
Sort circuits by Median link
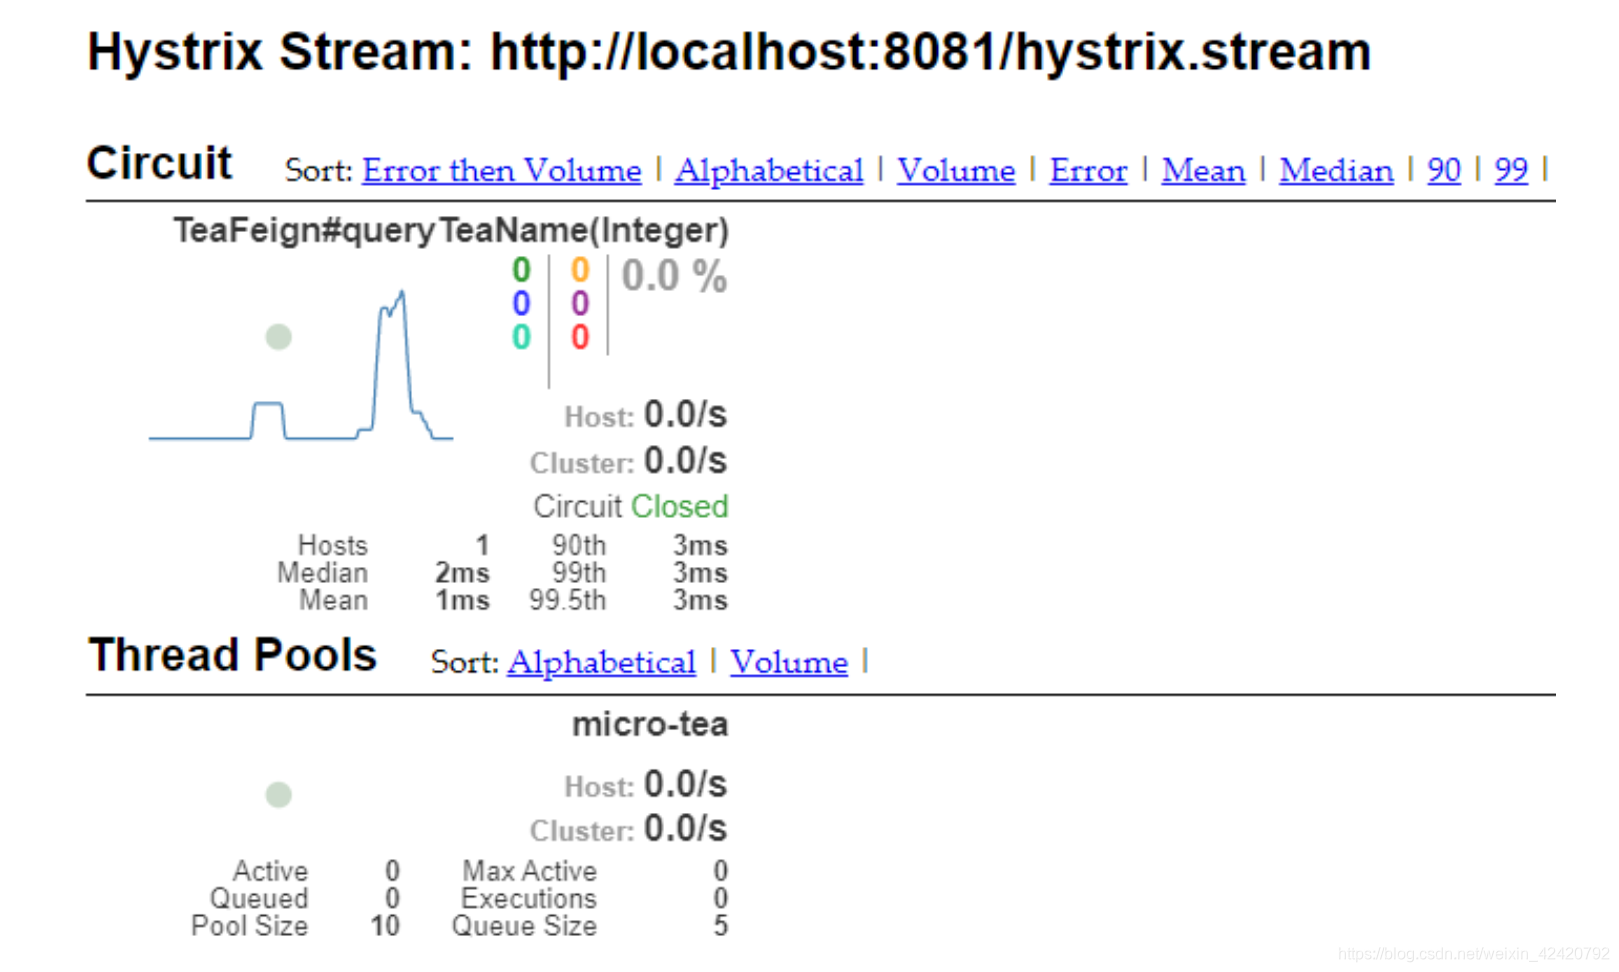tap(1336, 171)
